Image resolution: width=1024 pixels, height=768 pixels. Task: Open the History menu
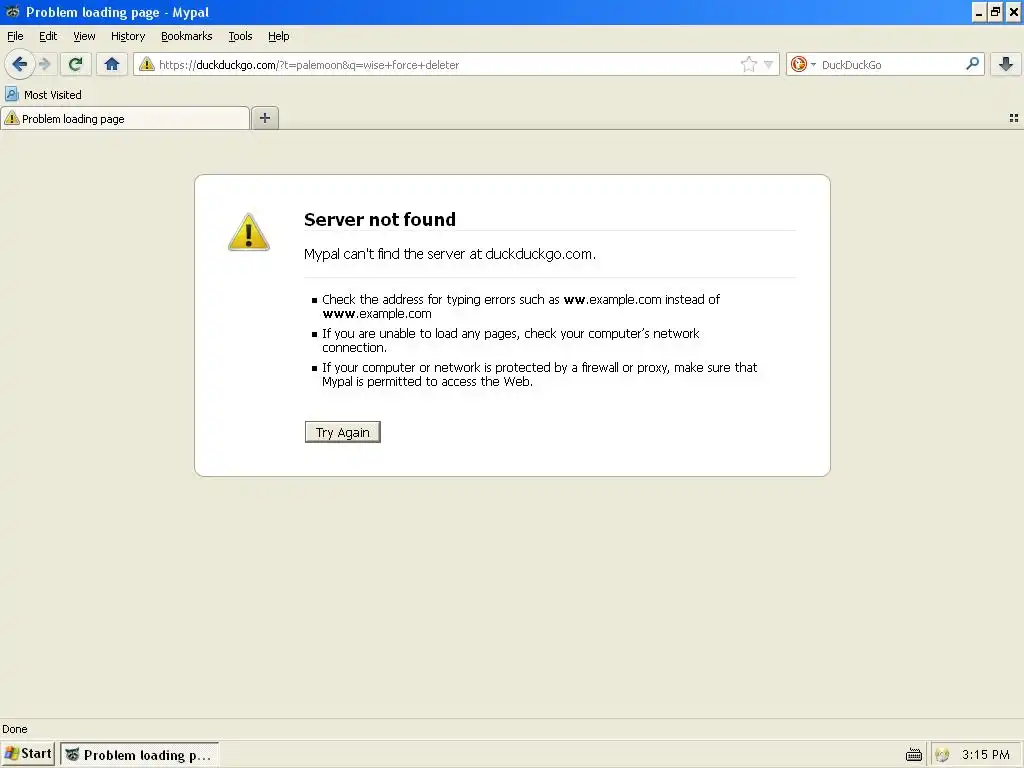pyautogui.click(x=128, y=37)
